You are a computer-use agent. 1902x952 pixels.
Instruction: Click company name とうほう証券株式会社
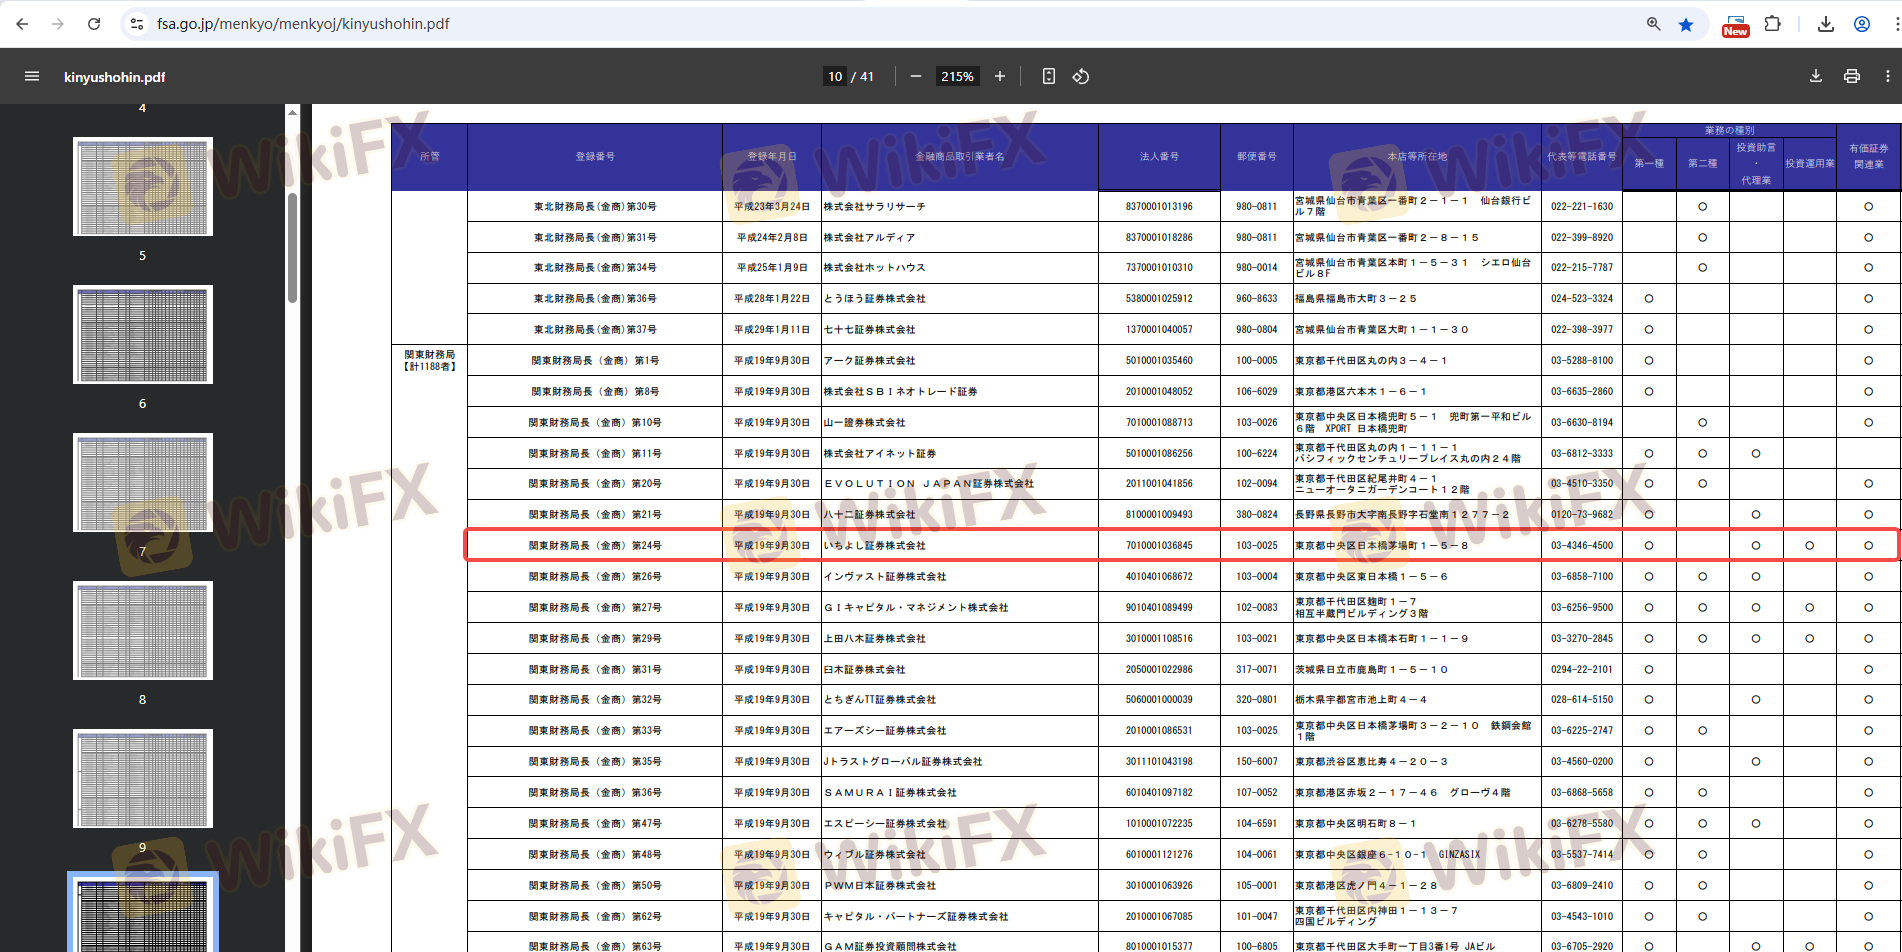coord(874,299)
